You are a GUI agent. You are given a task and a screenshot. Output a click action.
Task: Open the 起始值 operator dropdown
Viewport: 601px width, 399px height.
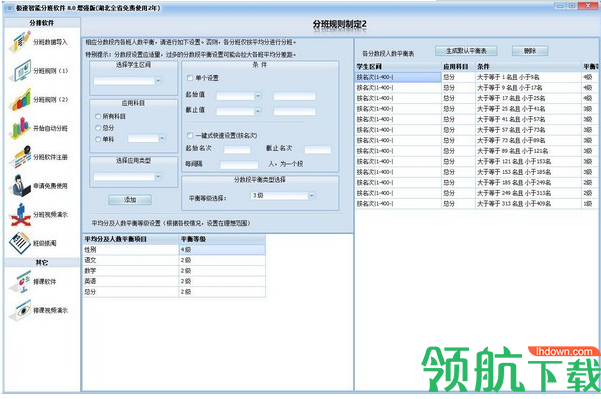258,96
